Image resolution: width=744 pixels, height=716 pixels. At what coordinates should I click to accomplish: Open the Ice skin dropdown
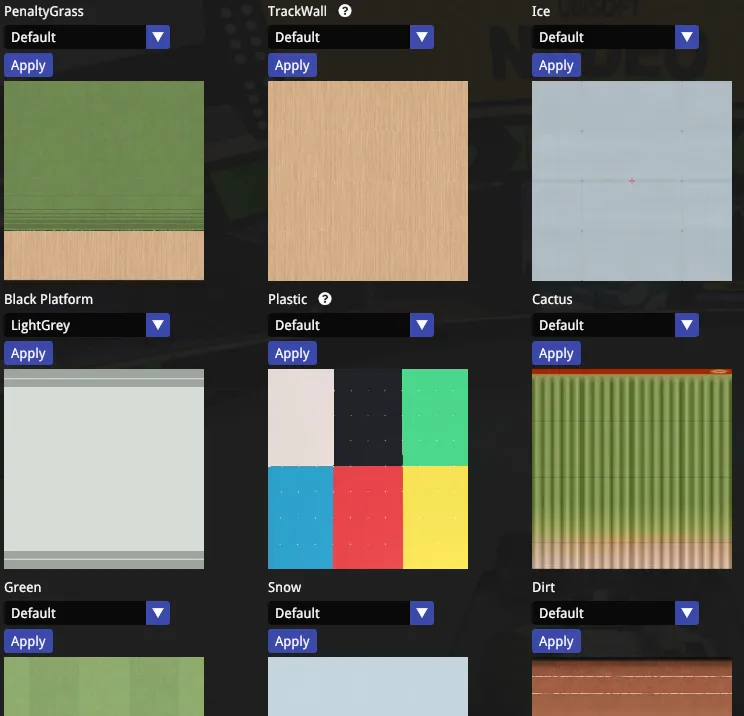click(x=615, y=37)
